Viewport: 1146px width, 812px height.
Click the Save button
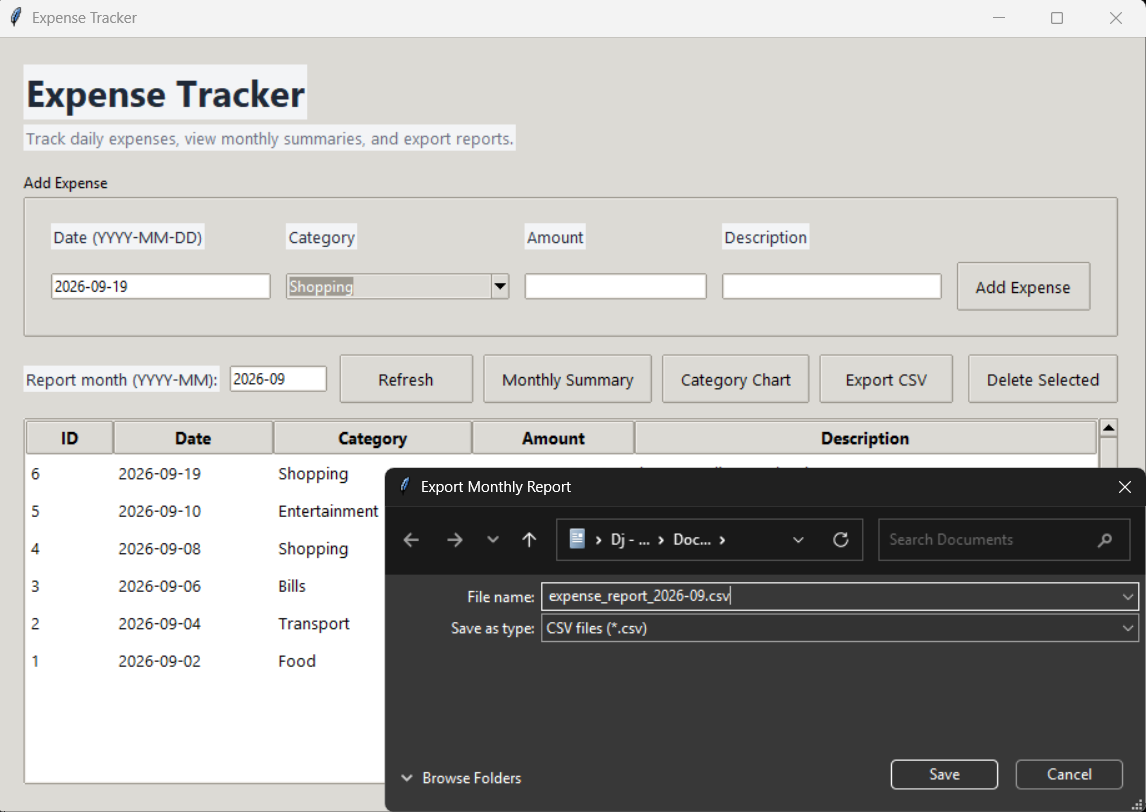click(944, 775)
